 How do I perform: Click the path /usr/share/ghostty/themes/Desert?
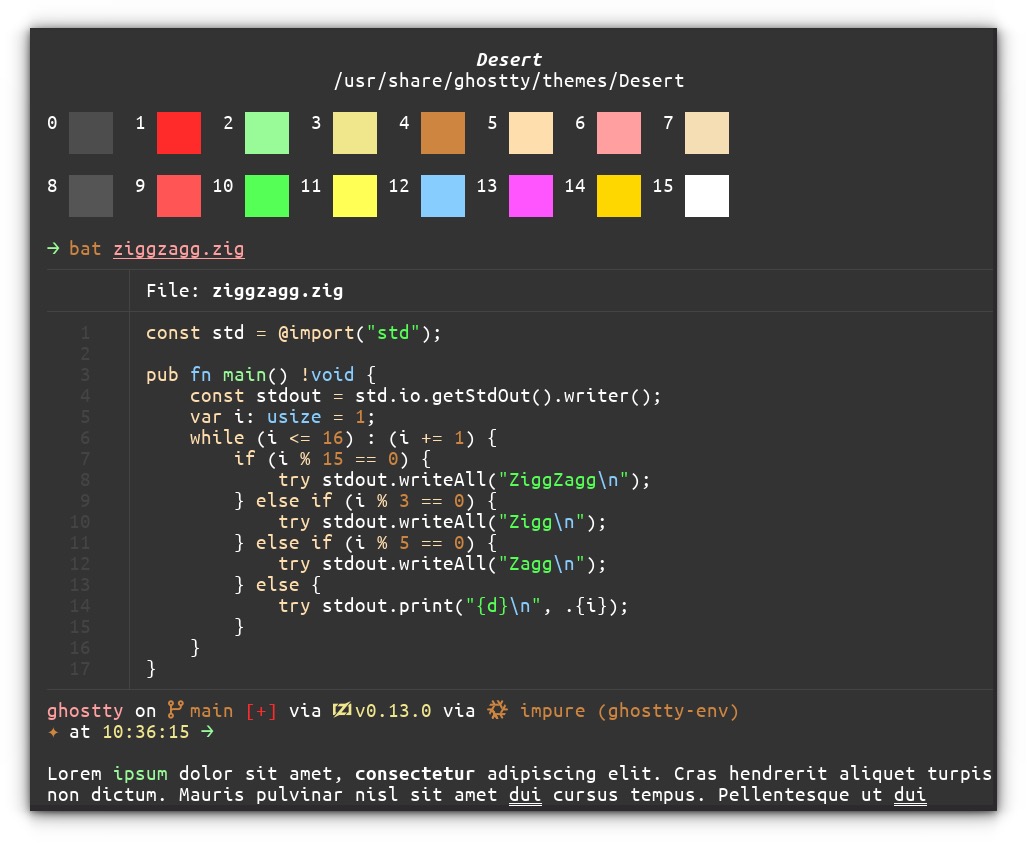point(509,81)
